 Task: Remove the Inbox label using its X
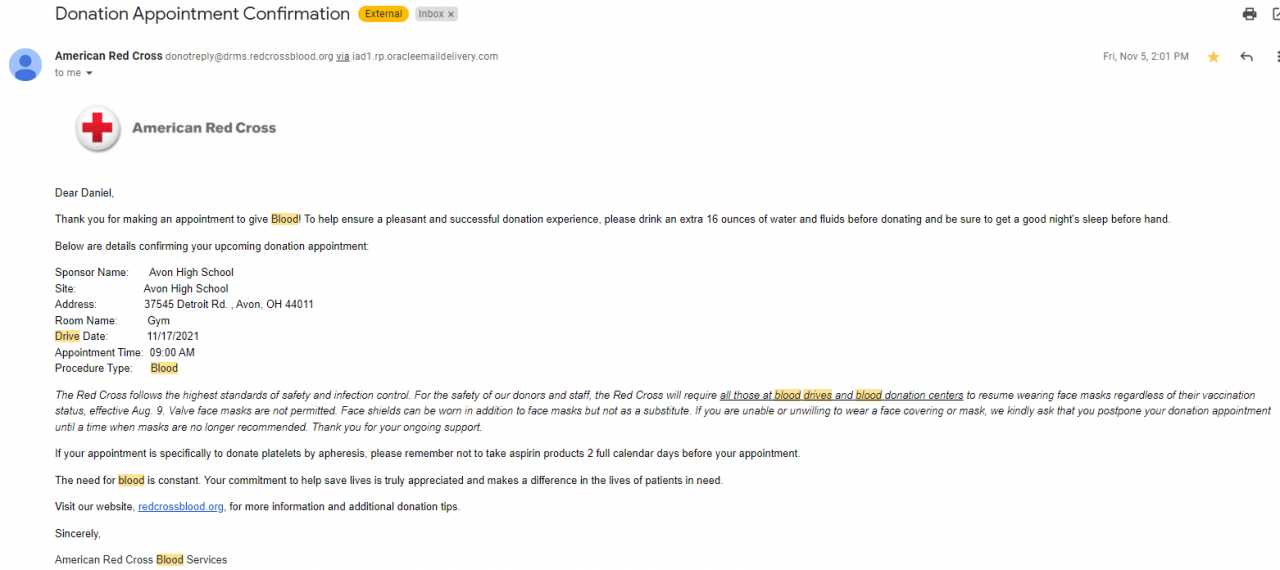click(451, 14)
